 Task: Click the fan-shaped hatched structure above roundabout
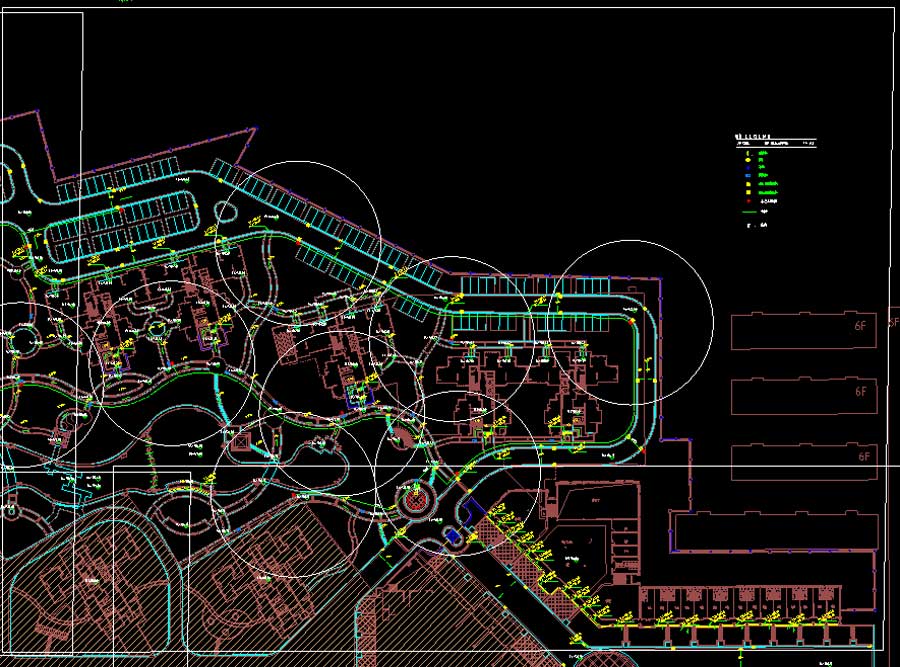(x=399, y=438)
